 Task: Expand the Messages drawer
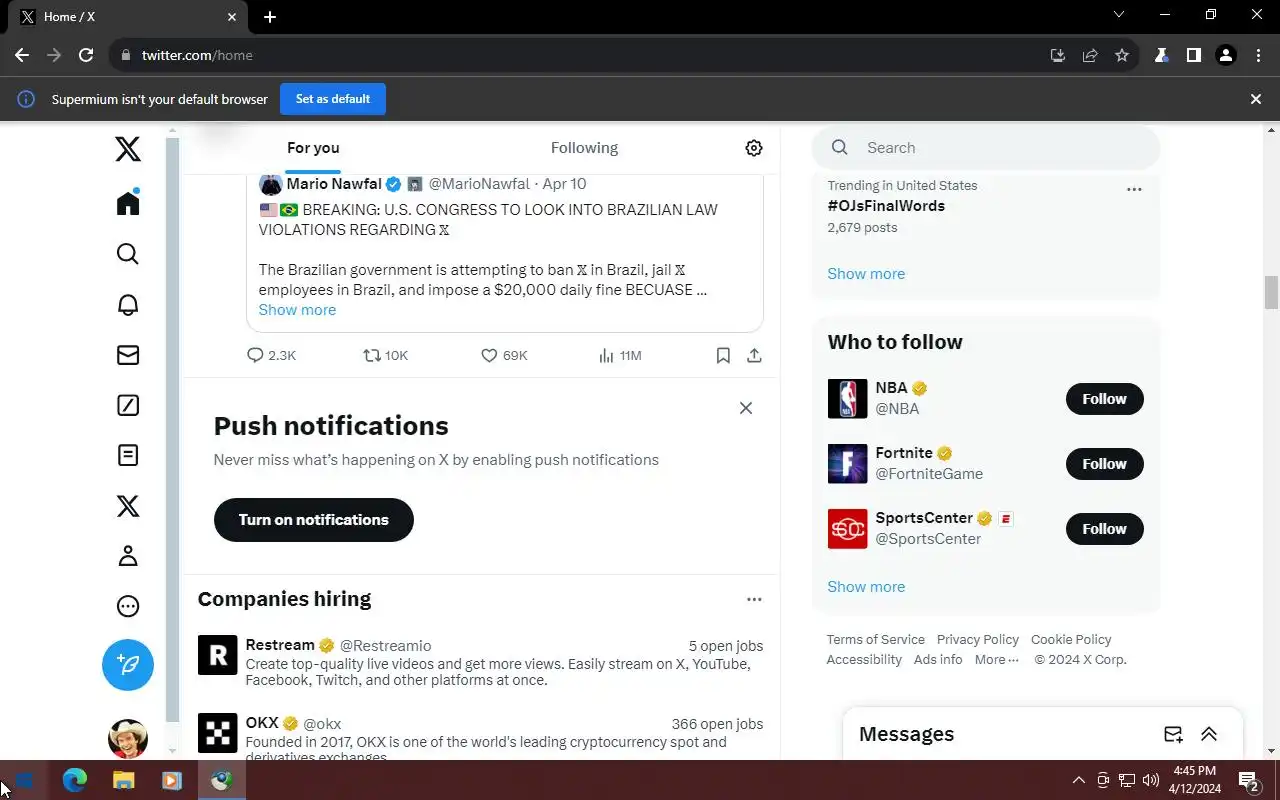[x=1209, y=734]
